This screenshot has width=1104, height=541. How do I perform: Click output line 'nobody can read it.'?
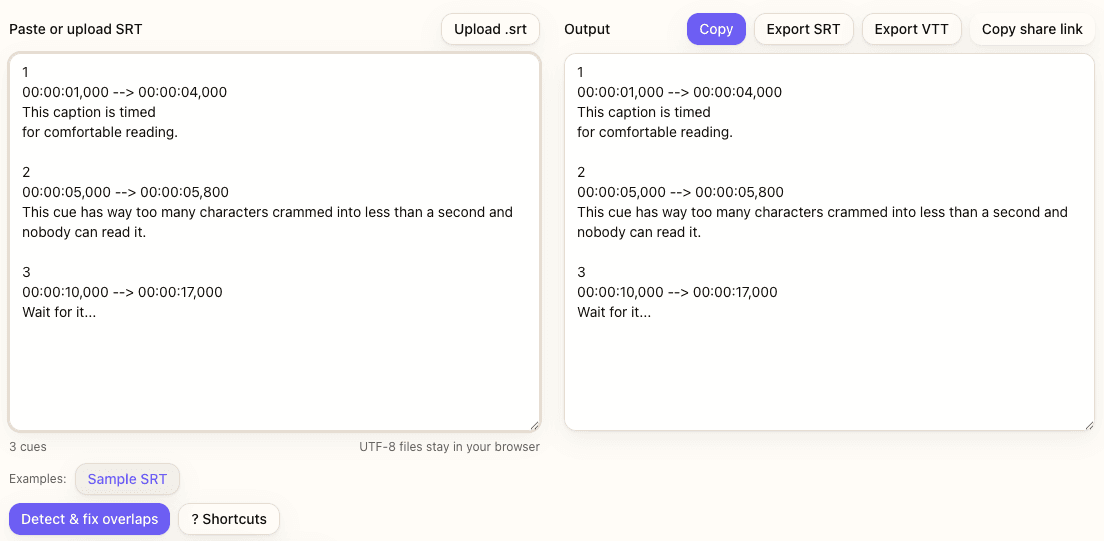click(x=639, y=232)
